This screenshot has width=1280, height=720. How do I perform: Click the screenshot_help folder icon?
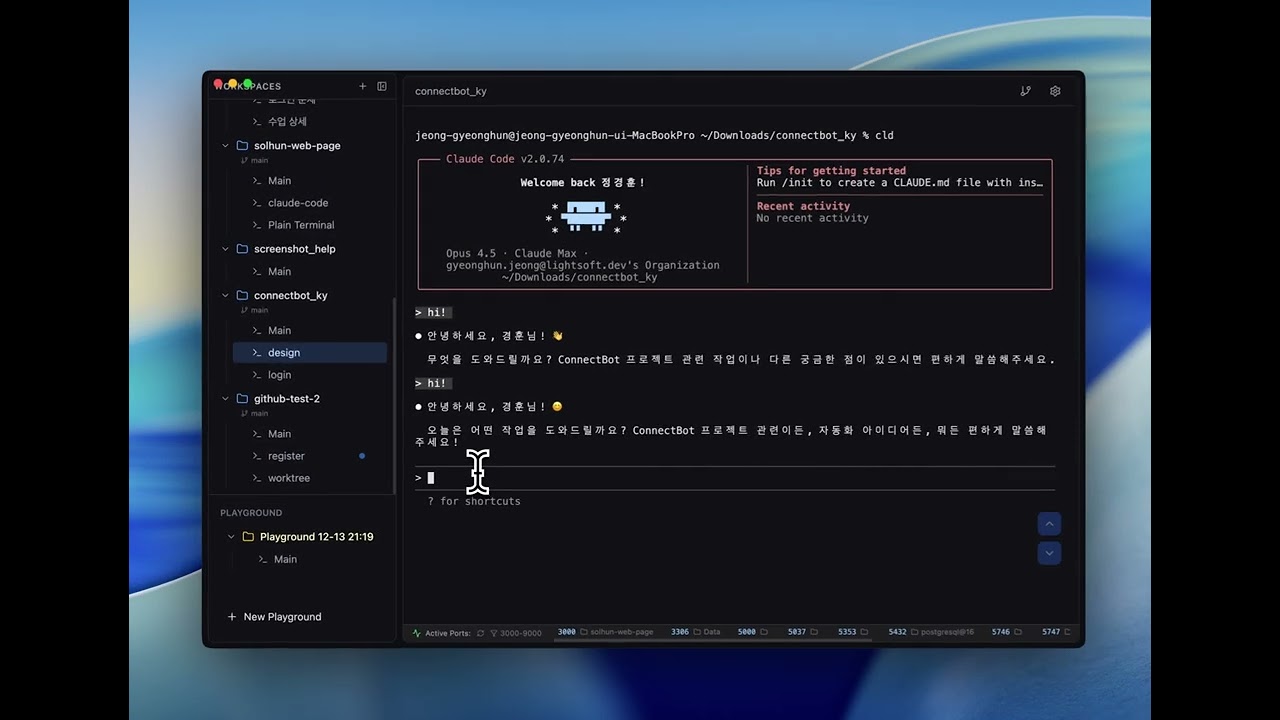pos(242,249)
